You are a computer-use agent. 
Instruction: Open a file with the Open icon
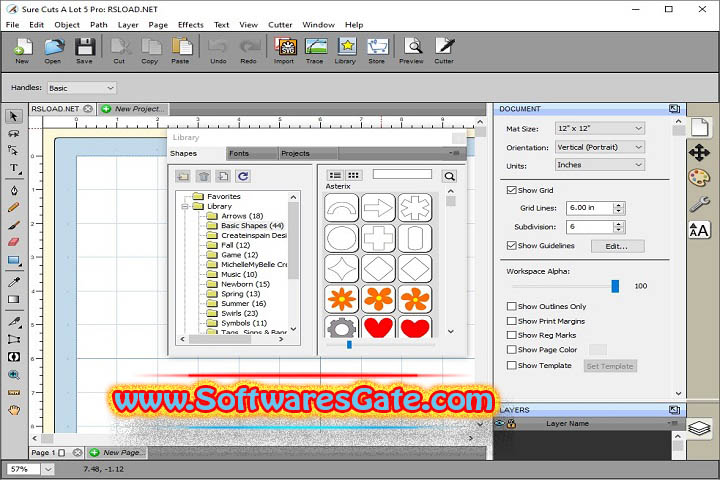(53, 50)
